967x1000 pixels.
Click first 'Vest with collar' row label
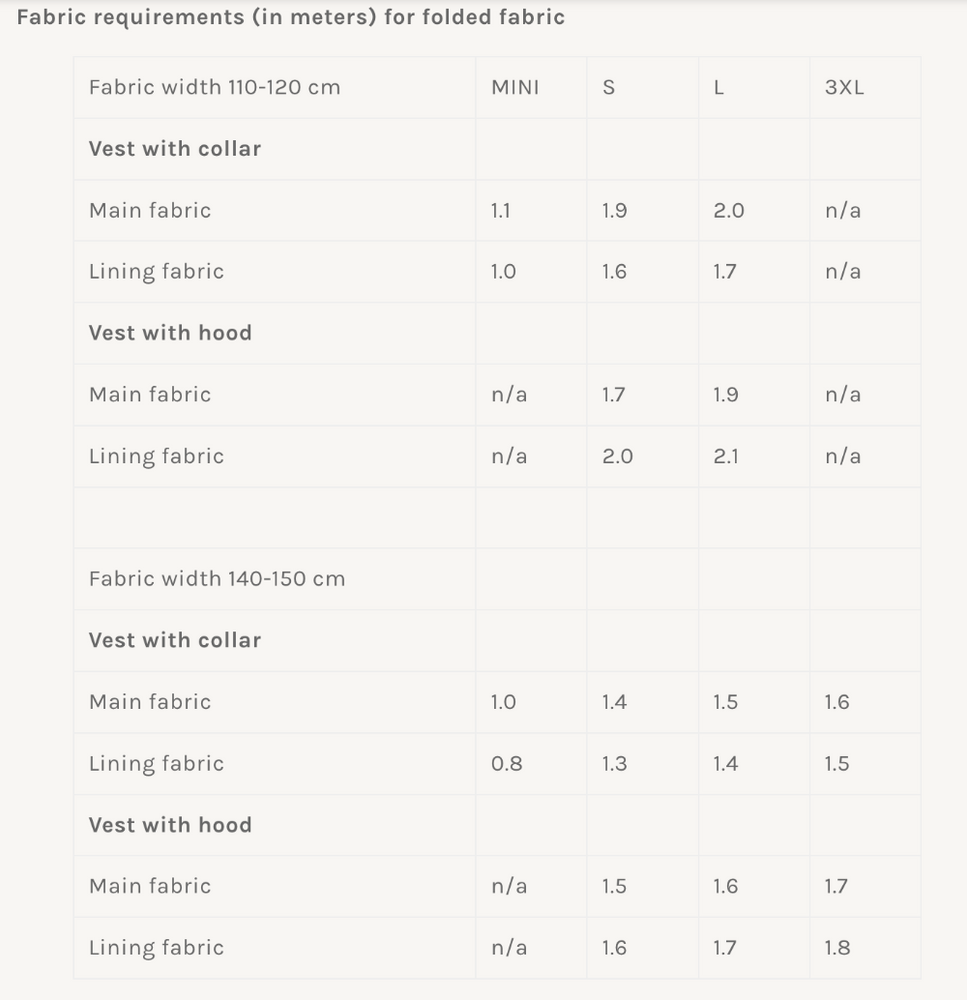[x=174, y=149]
